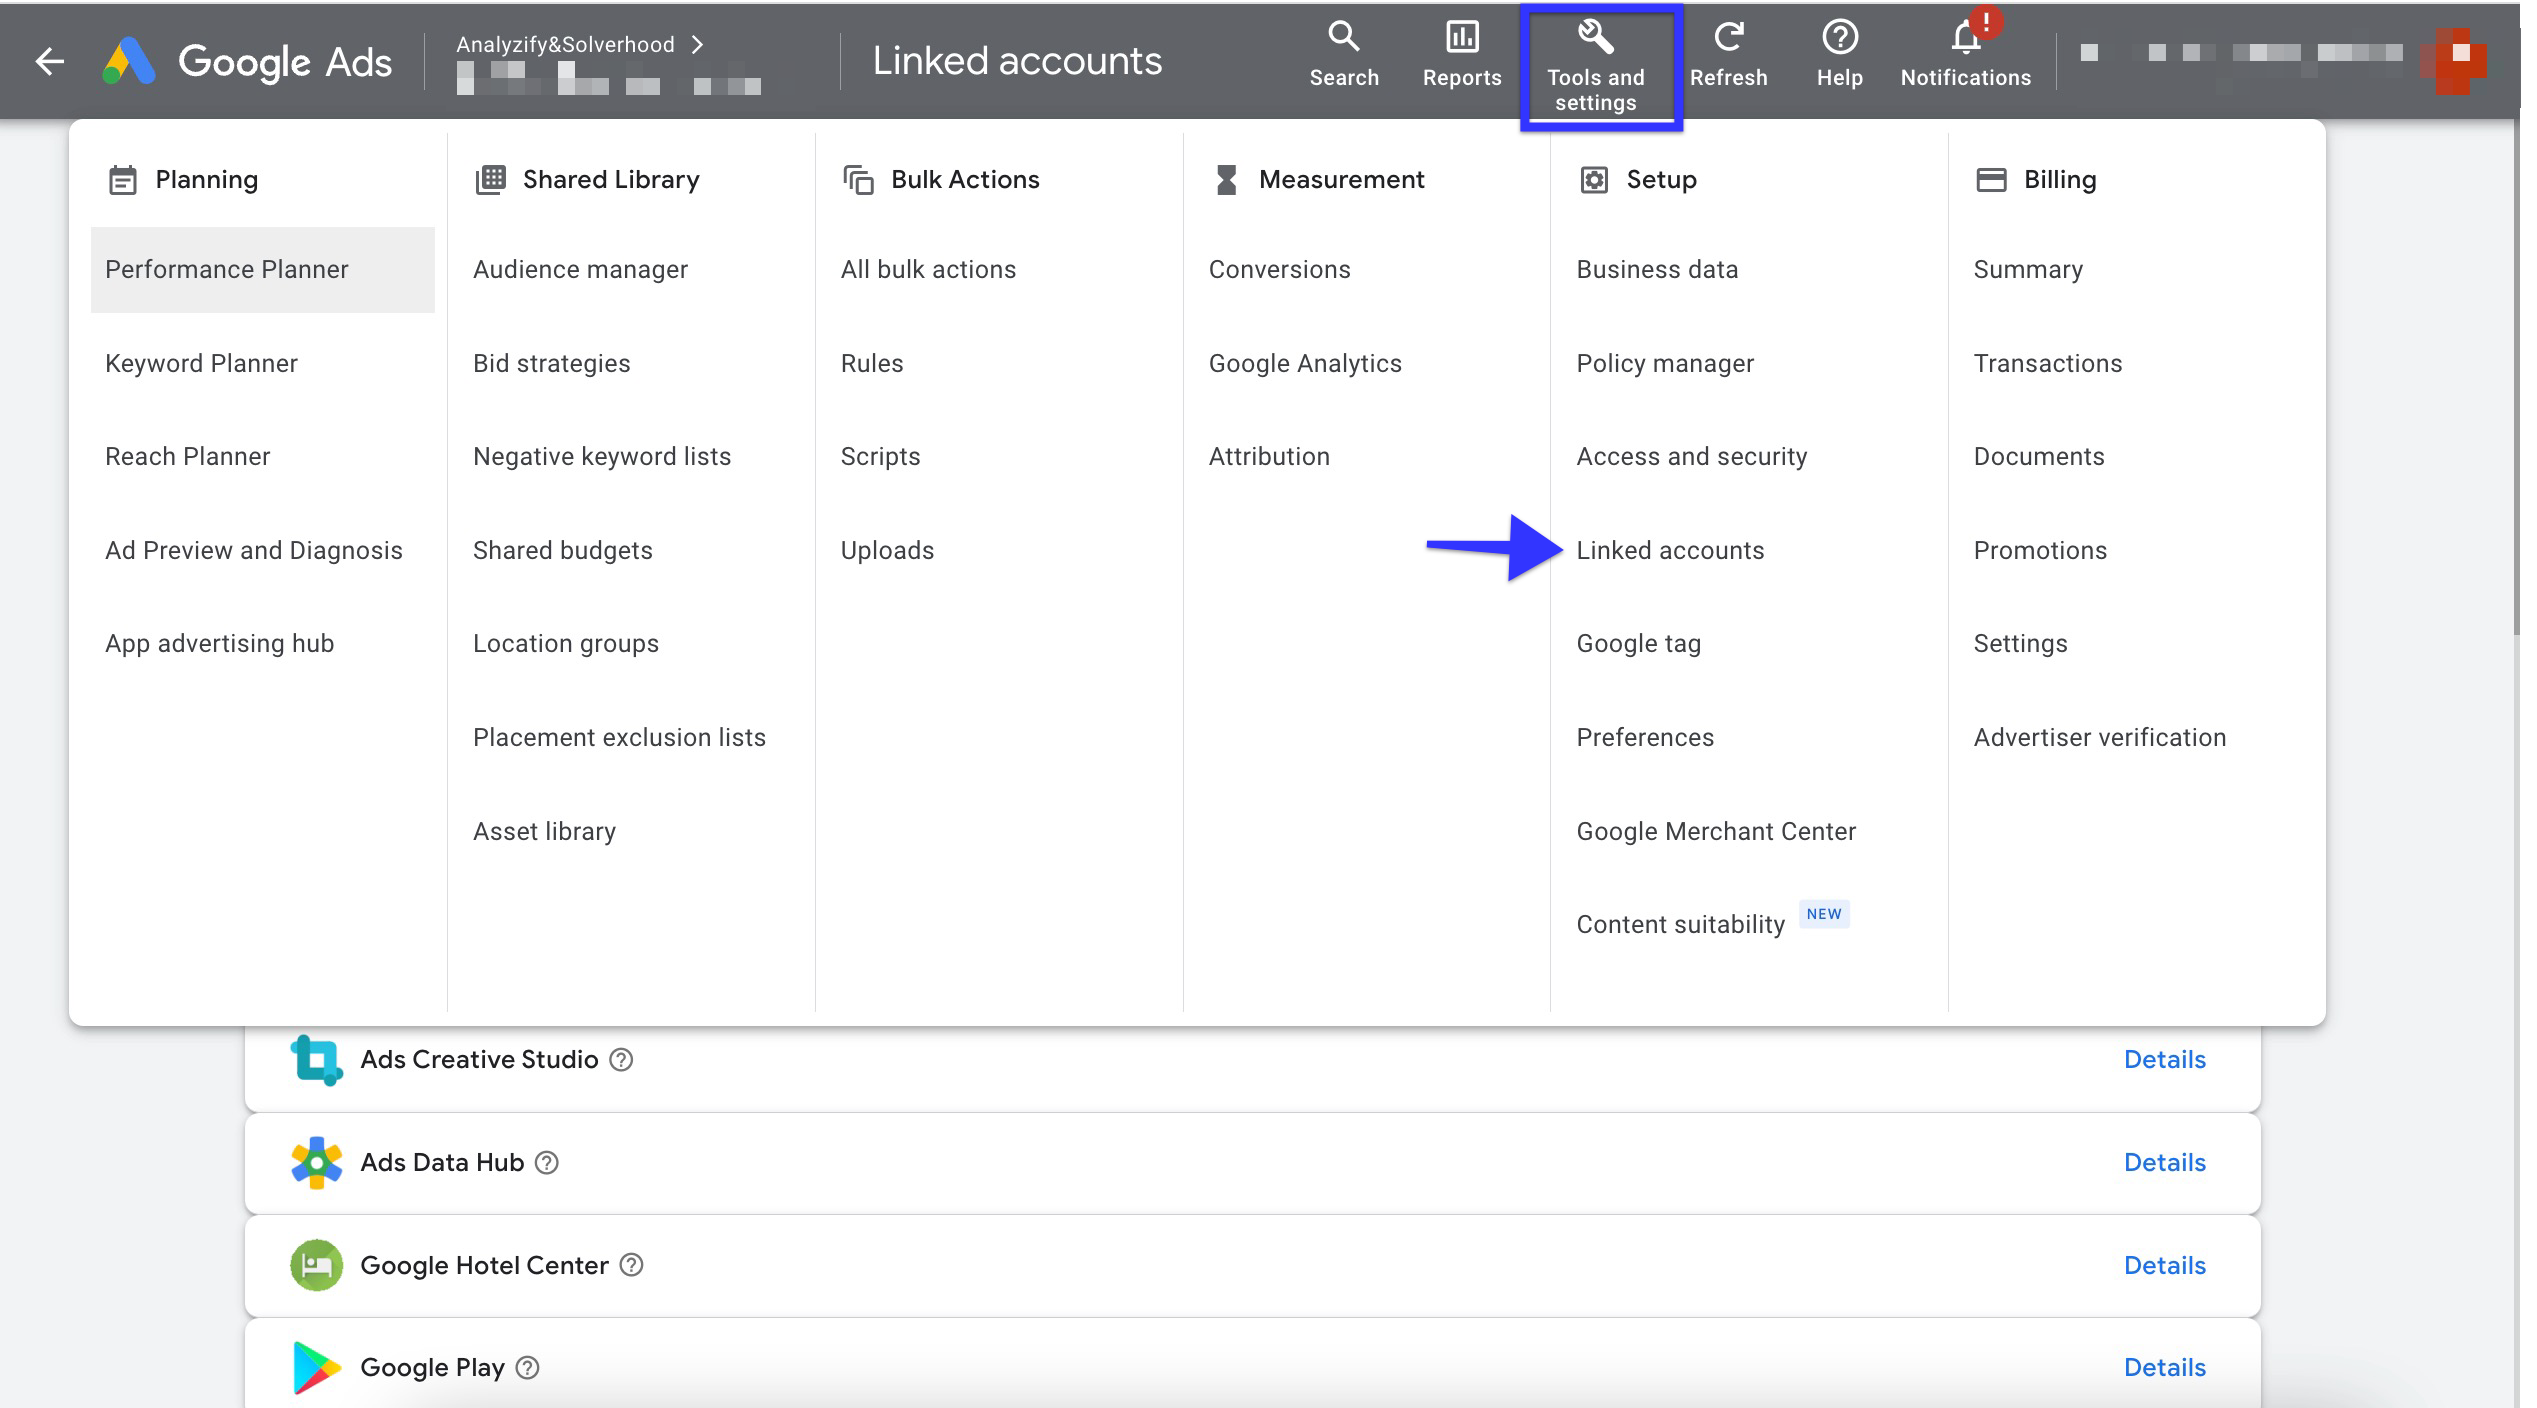
Task: Open Ad Preview and Diagnosis
Action: pos(253,550)
